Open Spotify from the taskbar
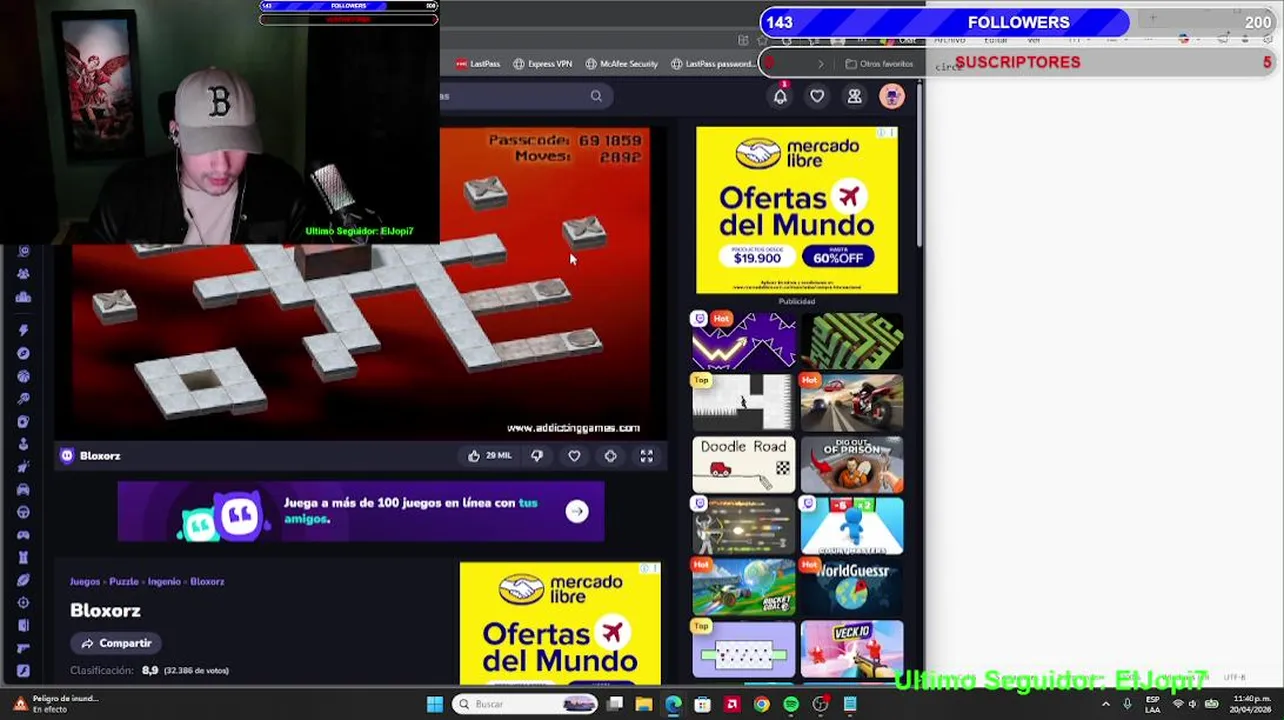Viewport: 1284px width, 720px height. tap(791, 704)
